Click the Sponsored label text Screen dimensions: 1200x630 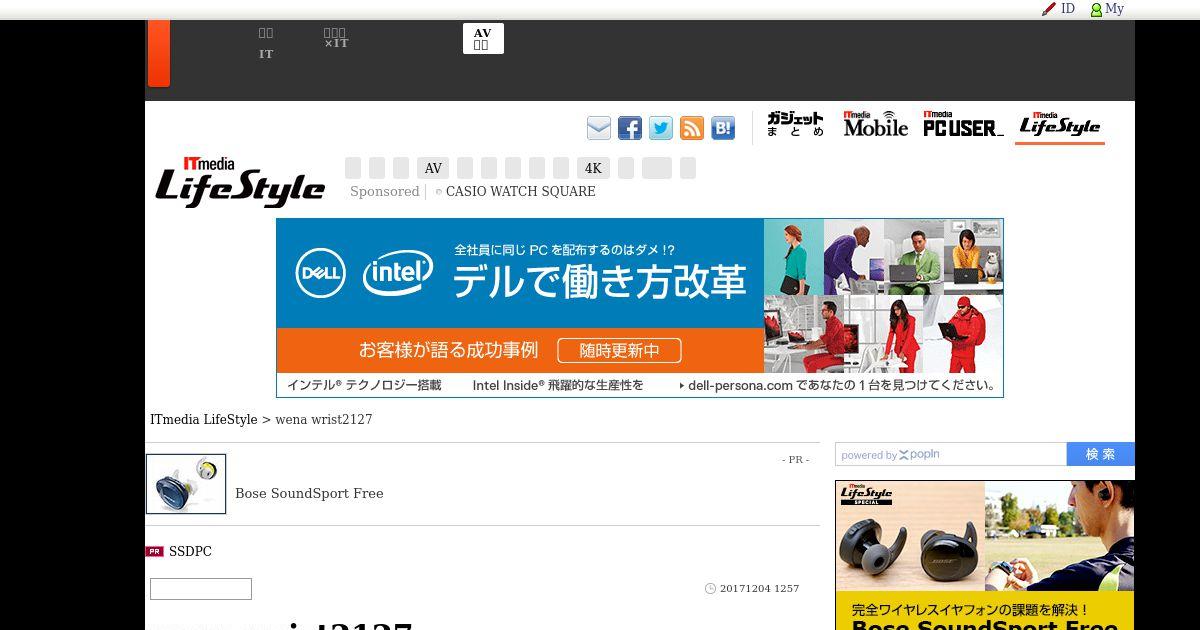pos(384,192)
